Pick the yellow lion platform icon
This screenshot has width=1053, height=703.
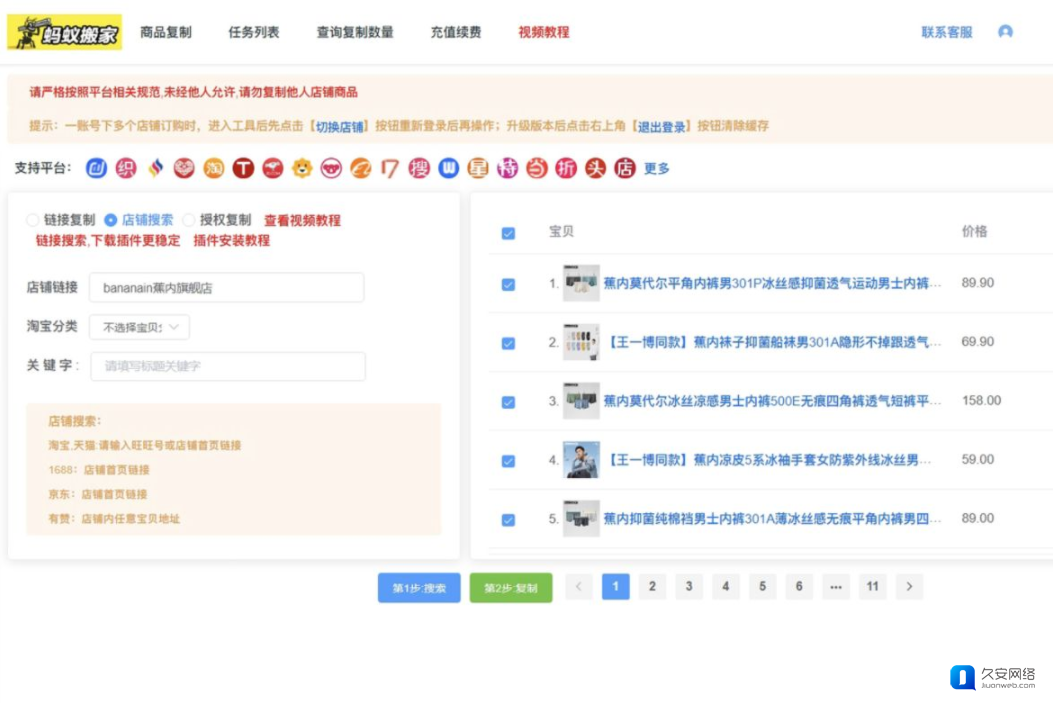(302, 168)
